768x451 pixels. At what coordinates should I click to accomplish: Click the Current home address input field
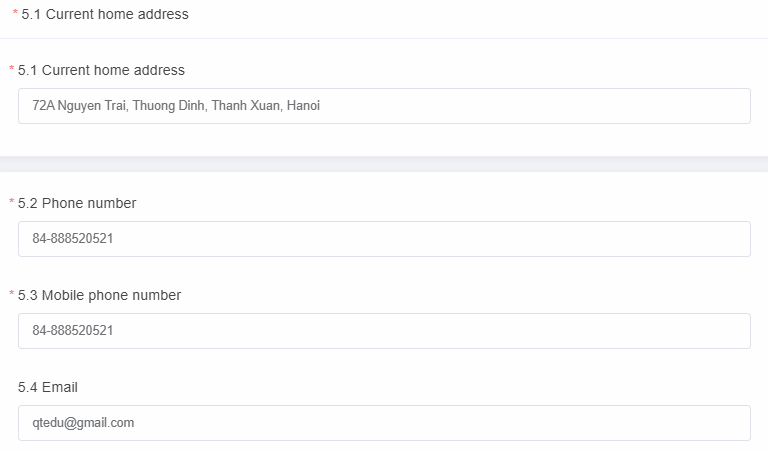tap(384, 106)
